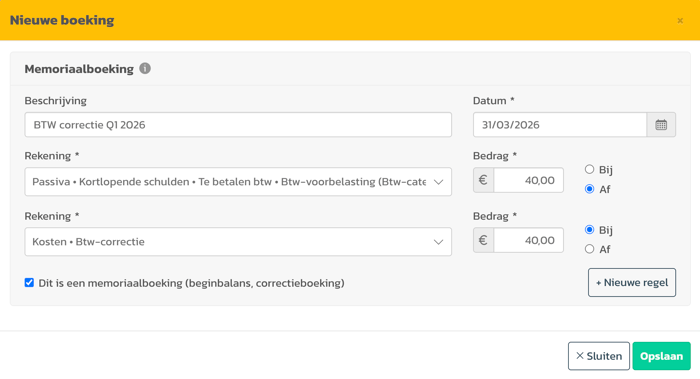The width and height of the screenshot is (700, 379).
Task: Select Af for the Btw-correctie line
Action: point(589,249)
